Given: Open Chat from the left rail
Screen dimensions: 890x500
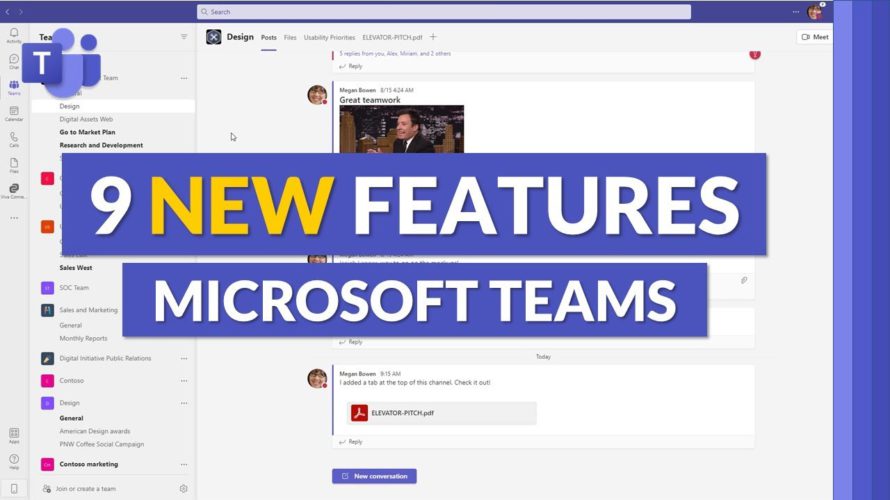Looking at the screenshot, I should point(14,61).
